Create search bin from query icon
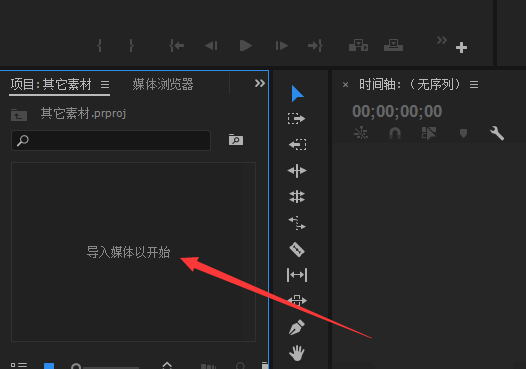This screenshot has height=369, width=526. (236, 139)
